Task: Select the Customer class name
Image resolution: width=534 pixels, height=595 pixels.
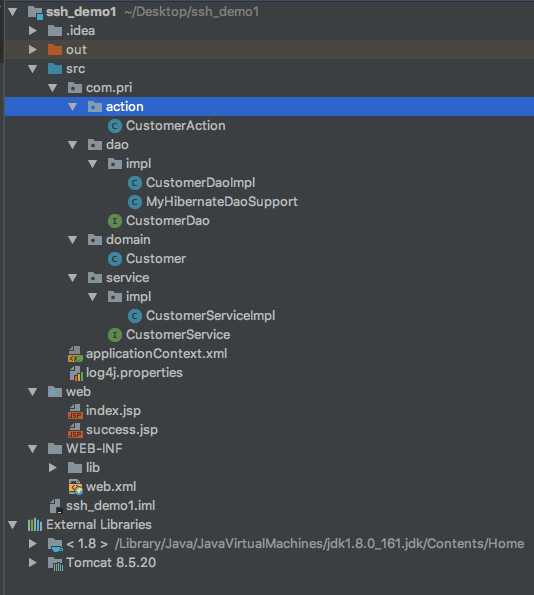Action: pyautogui.click(x=156, y=258)
